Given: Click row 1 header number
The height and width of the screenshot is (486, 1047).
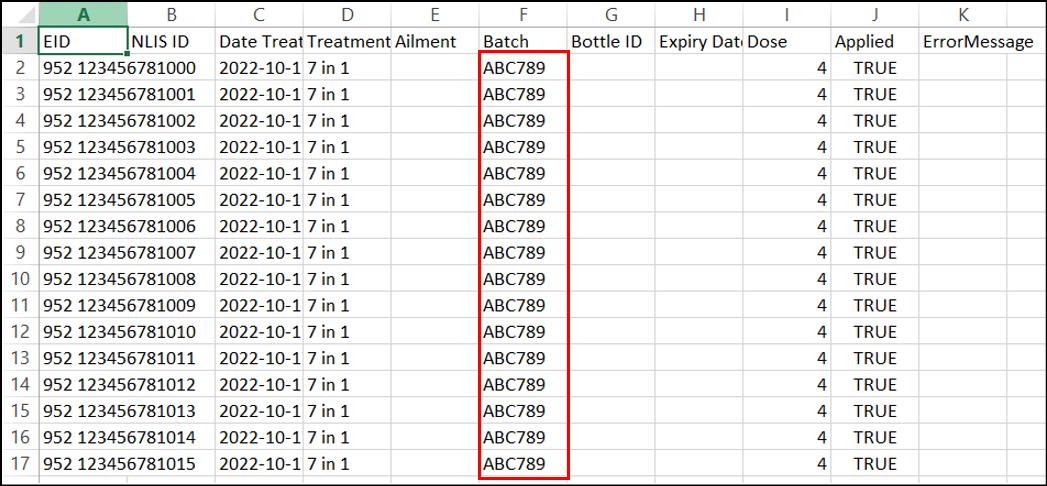Looking at the screenshot, I should (x=19, y=42).
